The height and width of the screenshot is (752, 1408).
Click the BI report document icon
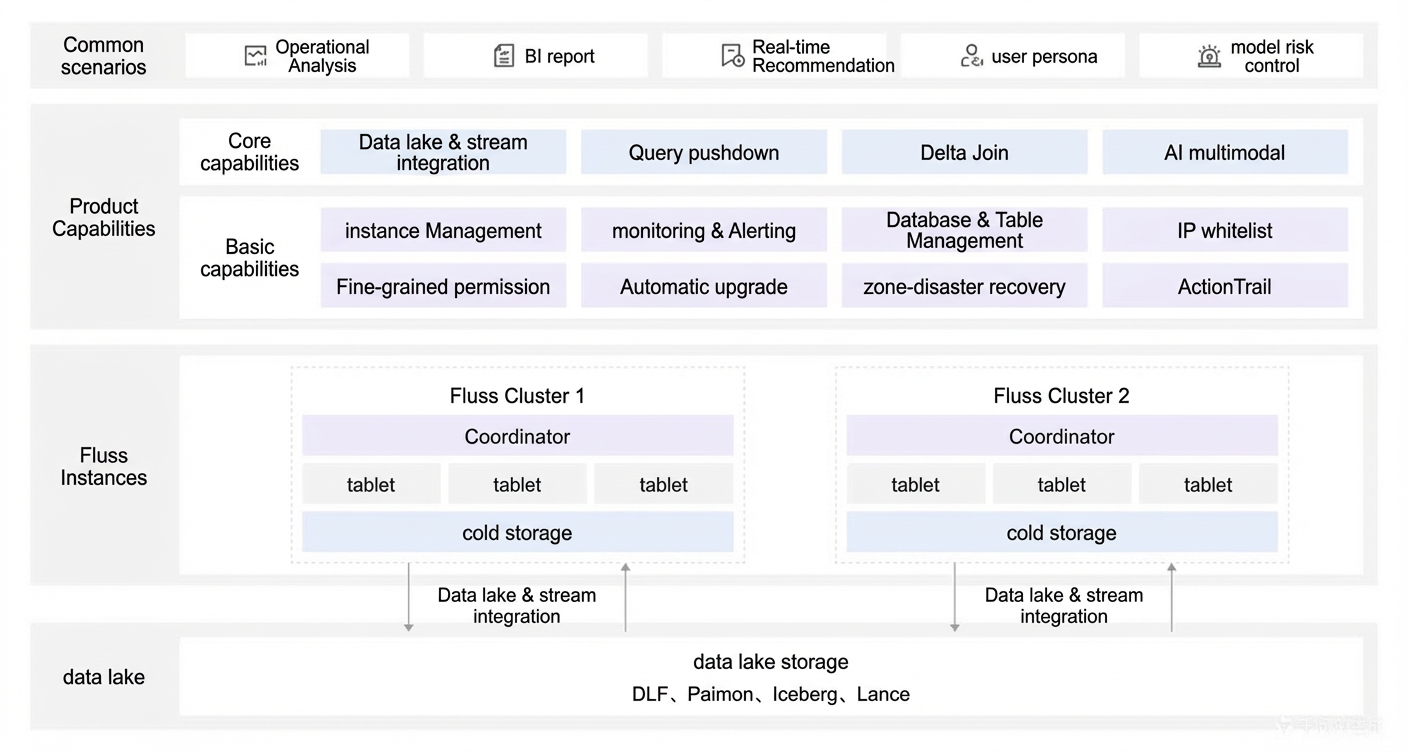(x=505, y=56)
